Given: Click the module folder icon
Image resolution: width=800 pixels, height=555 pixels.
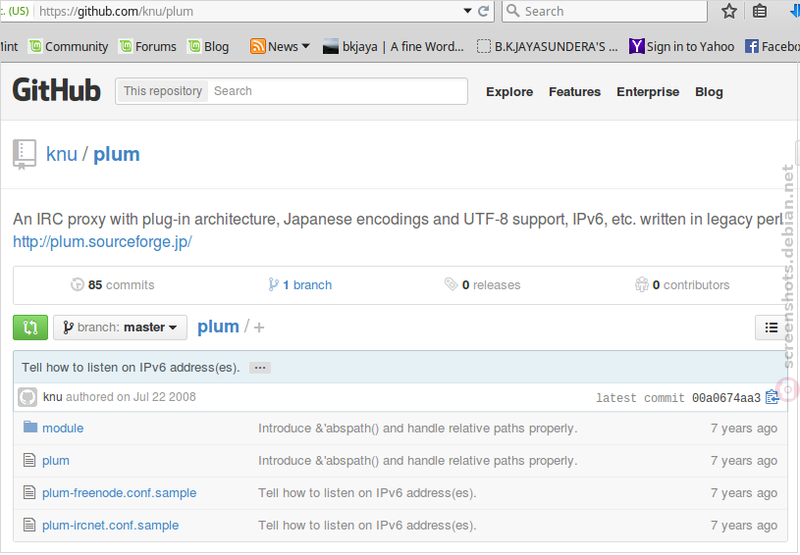Looking at the screenshot, I should pos(30,427).
